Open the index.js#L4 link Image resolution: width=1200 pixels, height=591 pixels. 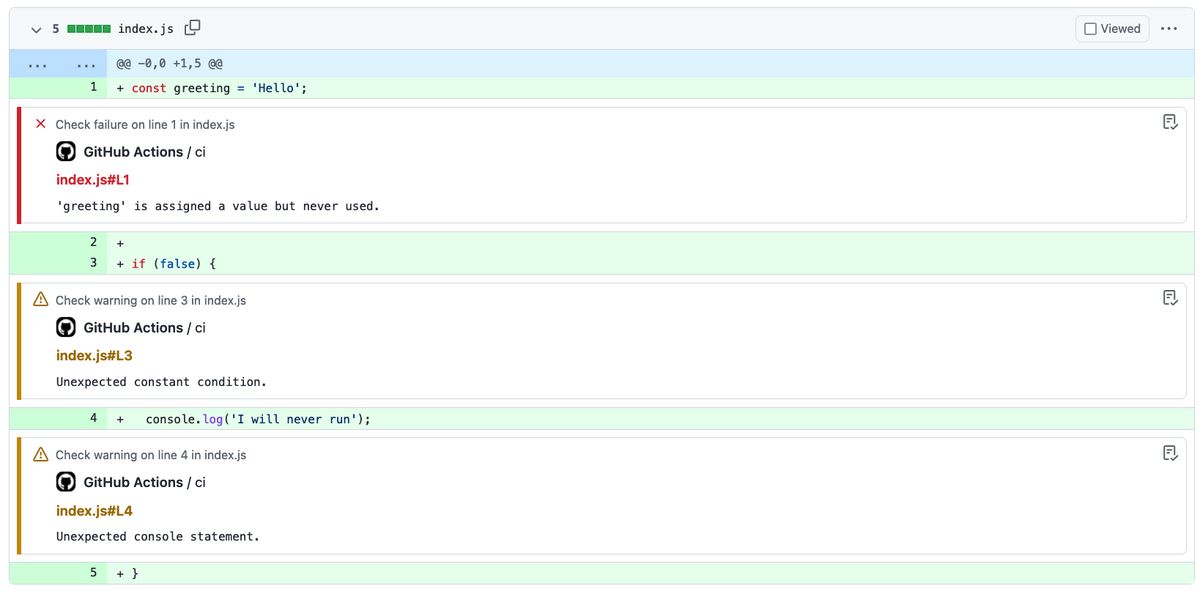94,511
